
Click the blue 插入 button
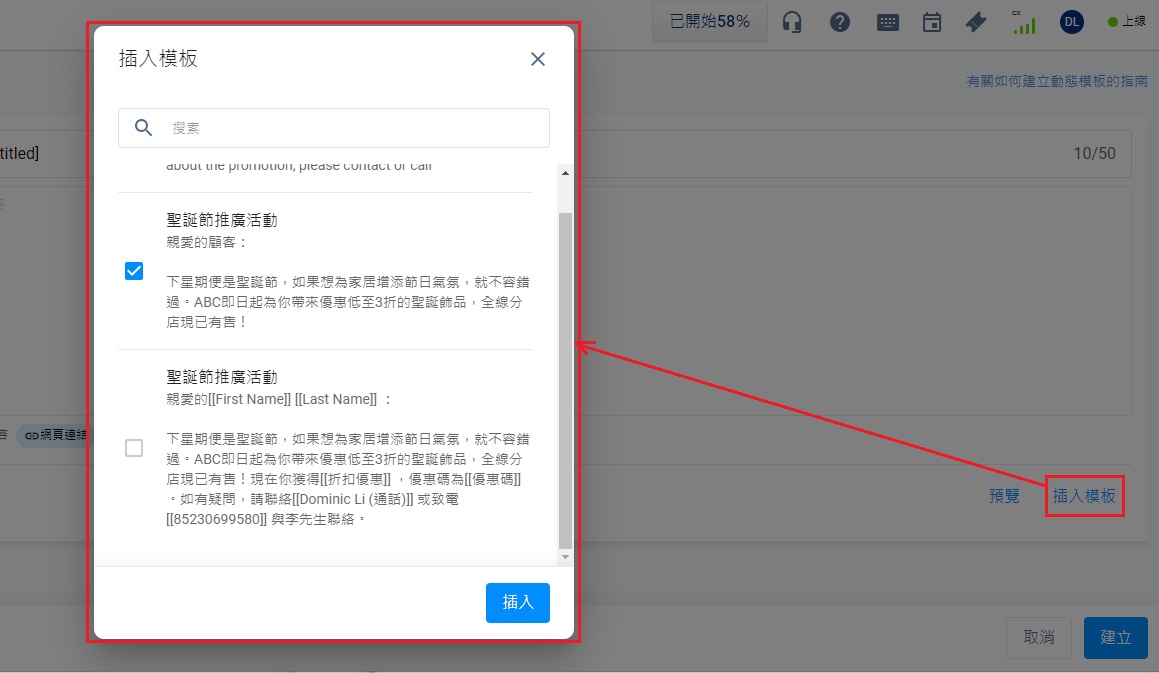[517, 603]
